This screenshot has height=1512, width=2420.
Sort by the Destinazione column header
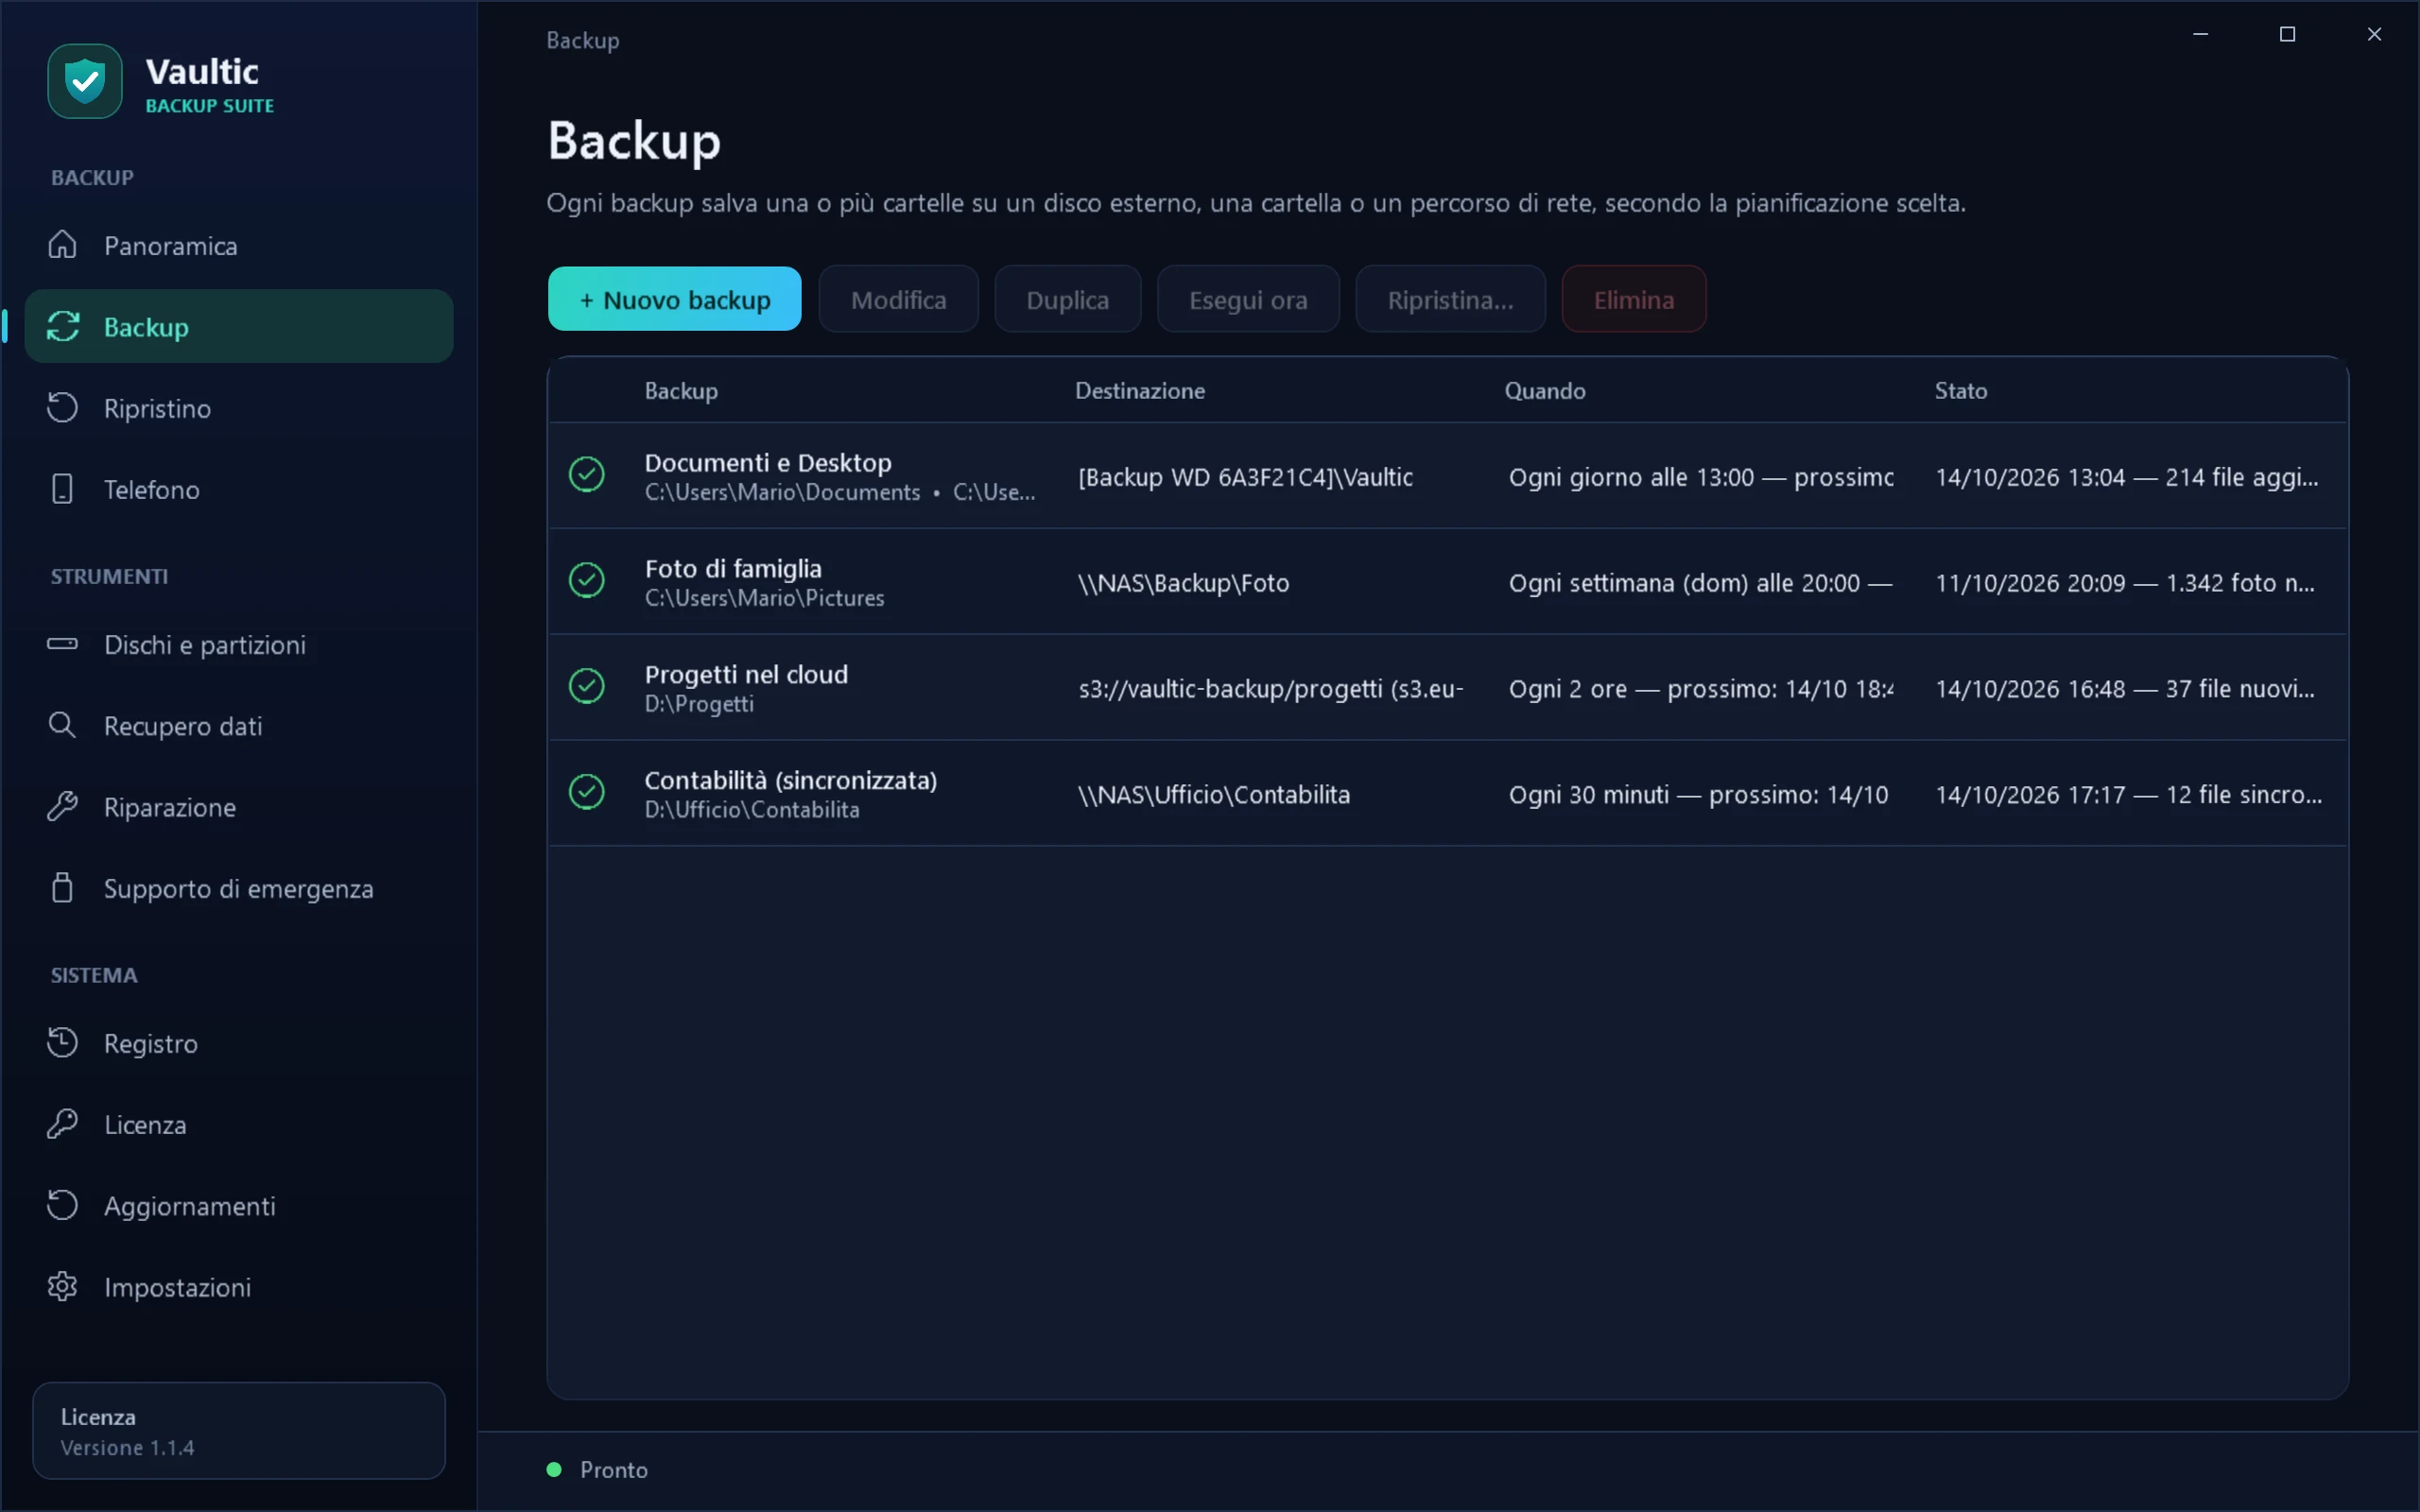1140,391
